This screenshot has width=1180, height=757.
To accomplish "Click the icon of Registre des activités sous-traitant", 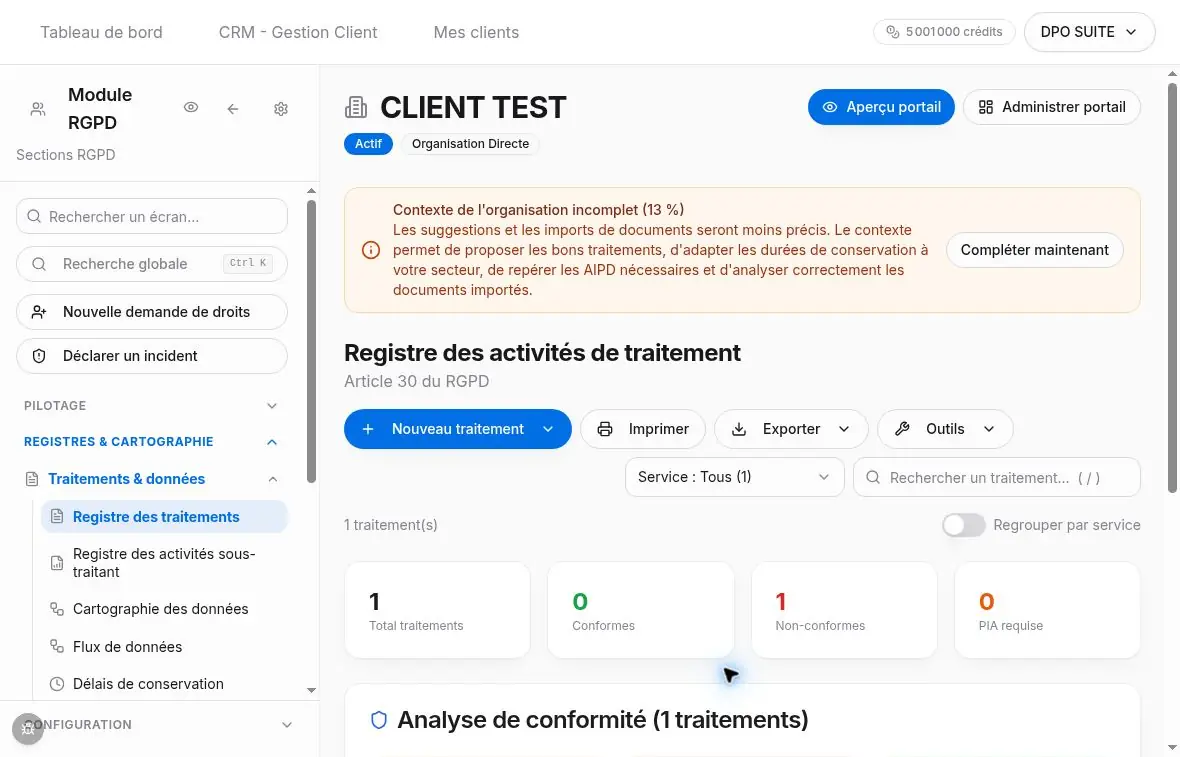I will 56,563.
